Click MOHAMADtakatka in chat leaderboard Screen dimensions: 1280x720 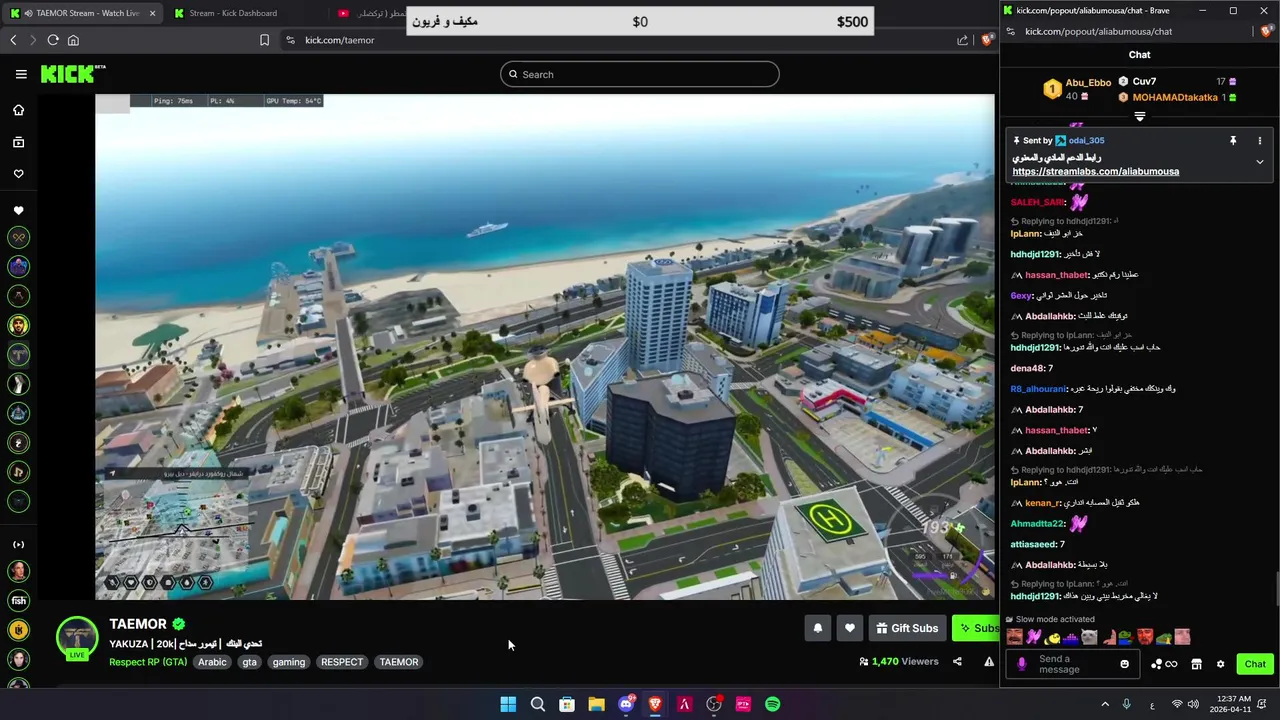(1175, 97)
